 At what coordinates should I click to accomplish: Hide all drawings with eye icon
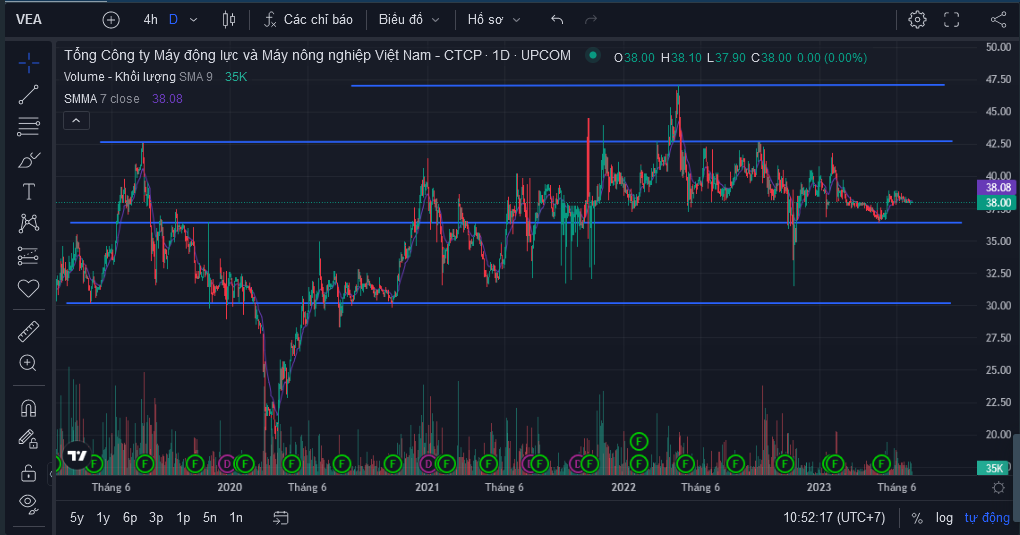click(x=28, y=502)
